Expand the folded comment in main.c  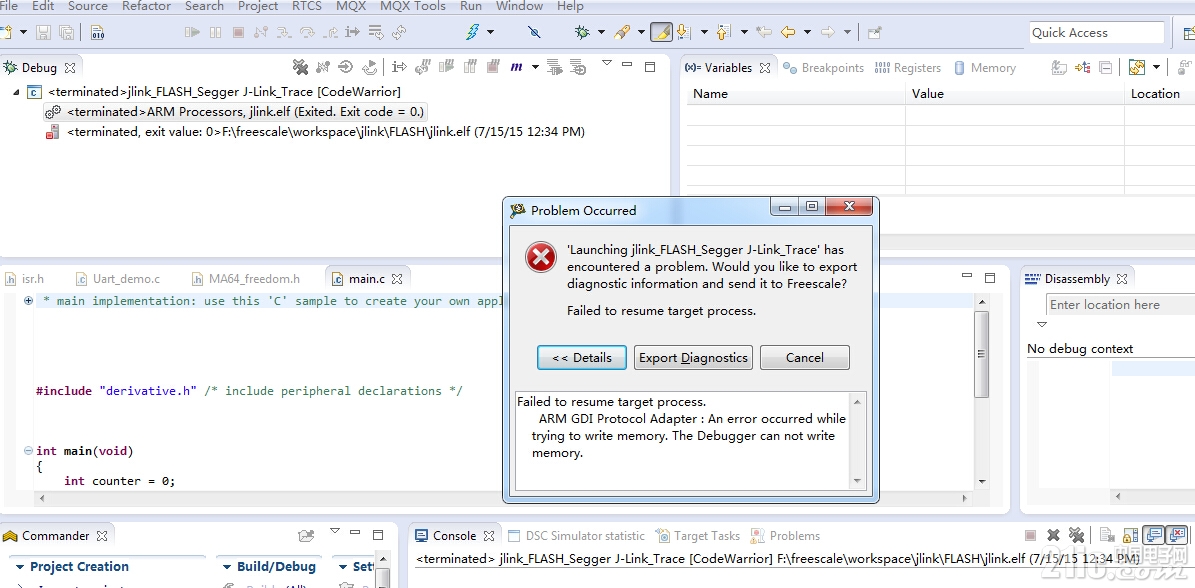28,301
